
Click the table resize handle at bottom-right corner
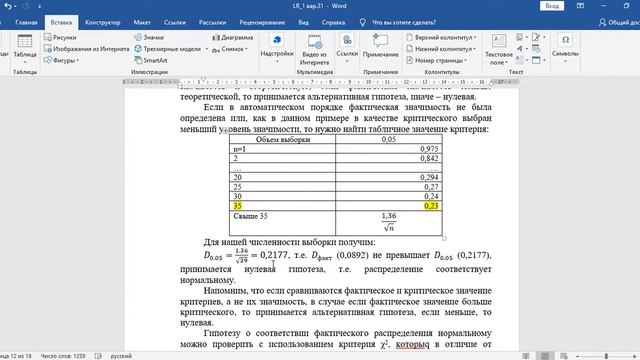pyautogui.click(x=444, y=238)
